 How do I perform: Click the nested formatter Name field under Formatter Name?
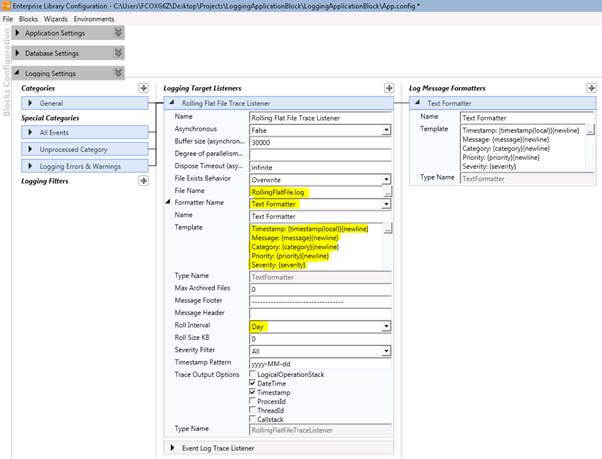click(x=321, y=216)
